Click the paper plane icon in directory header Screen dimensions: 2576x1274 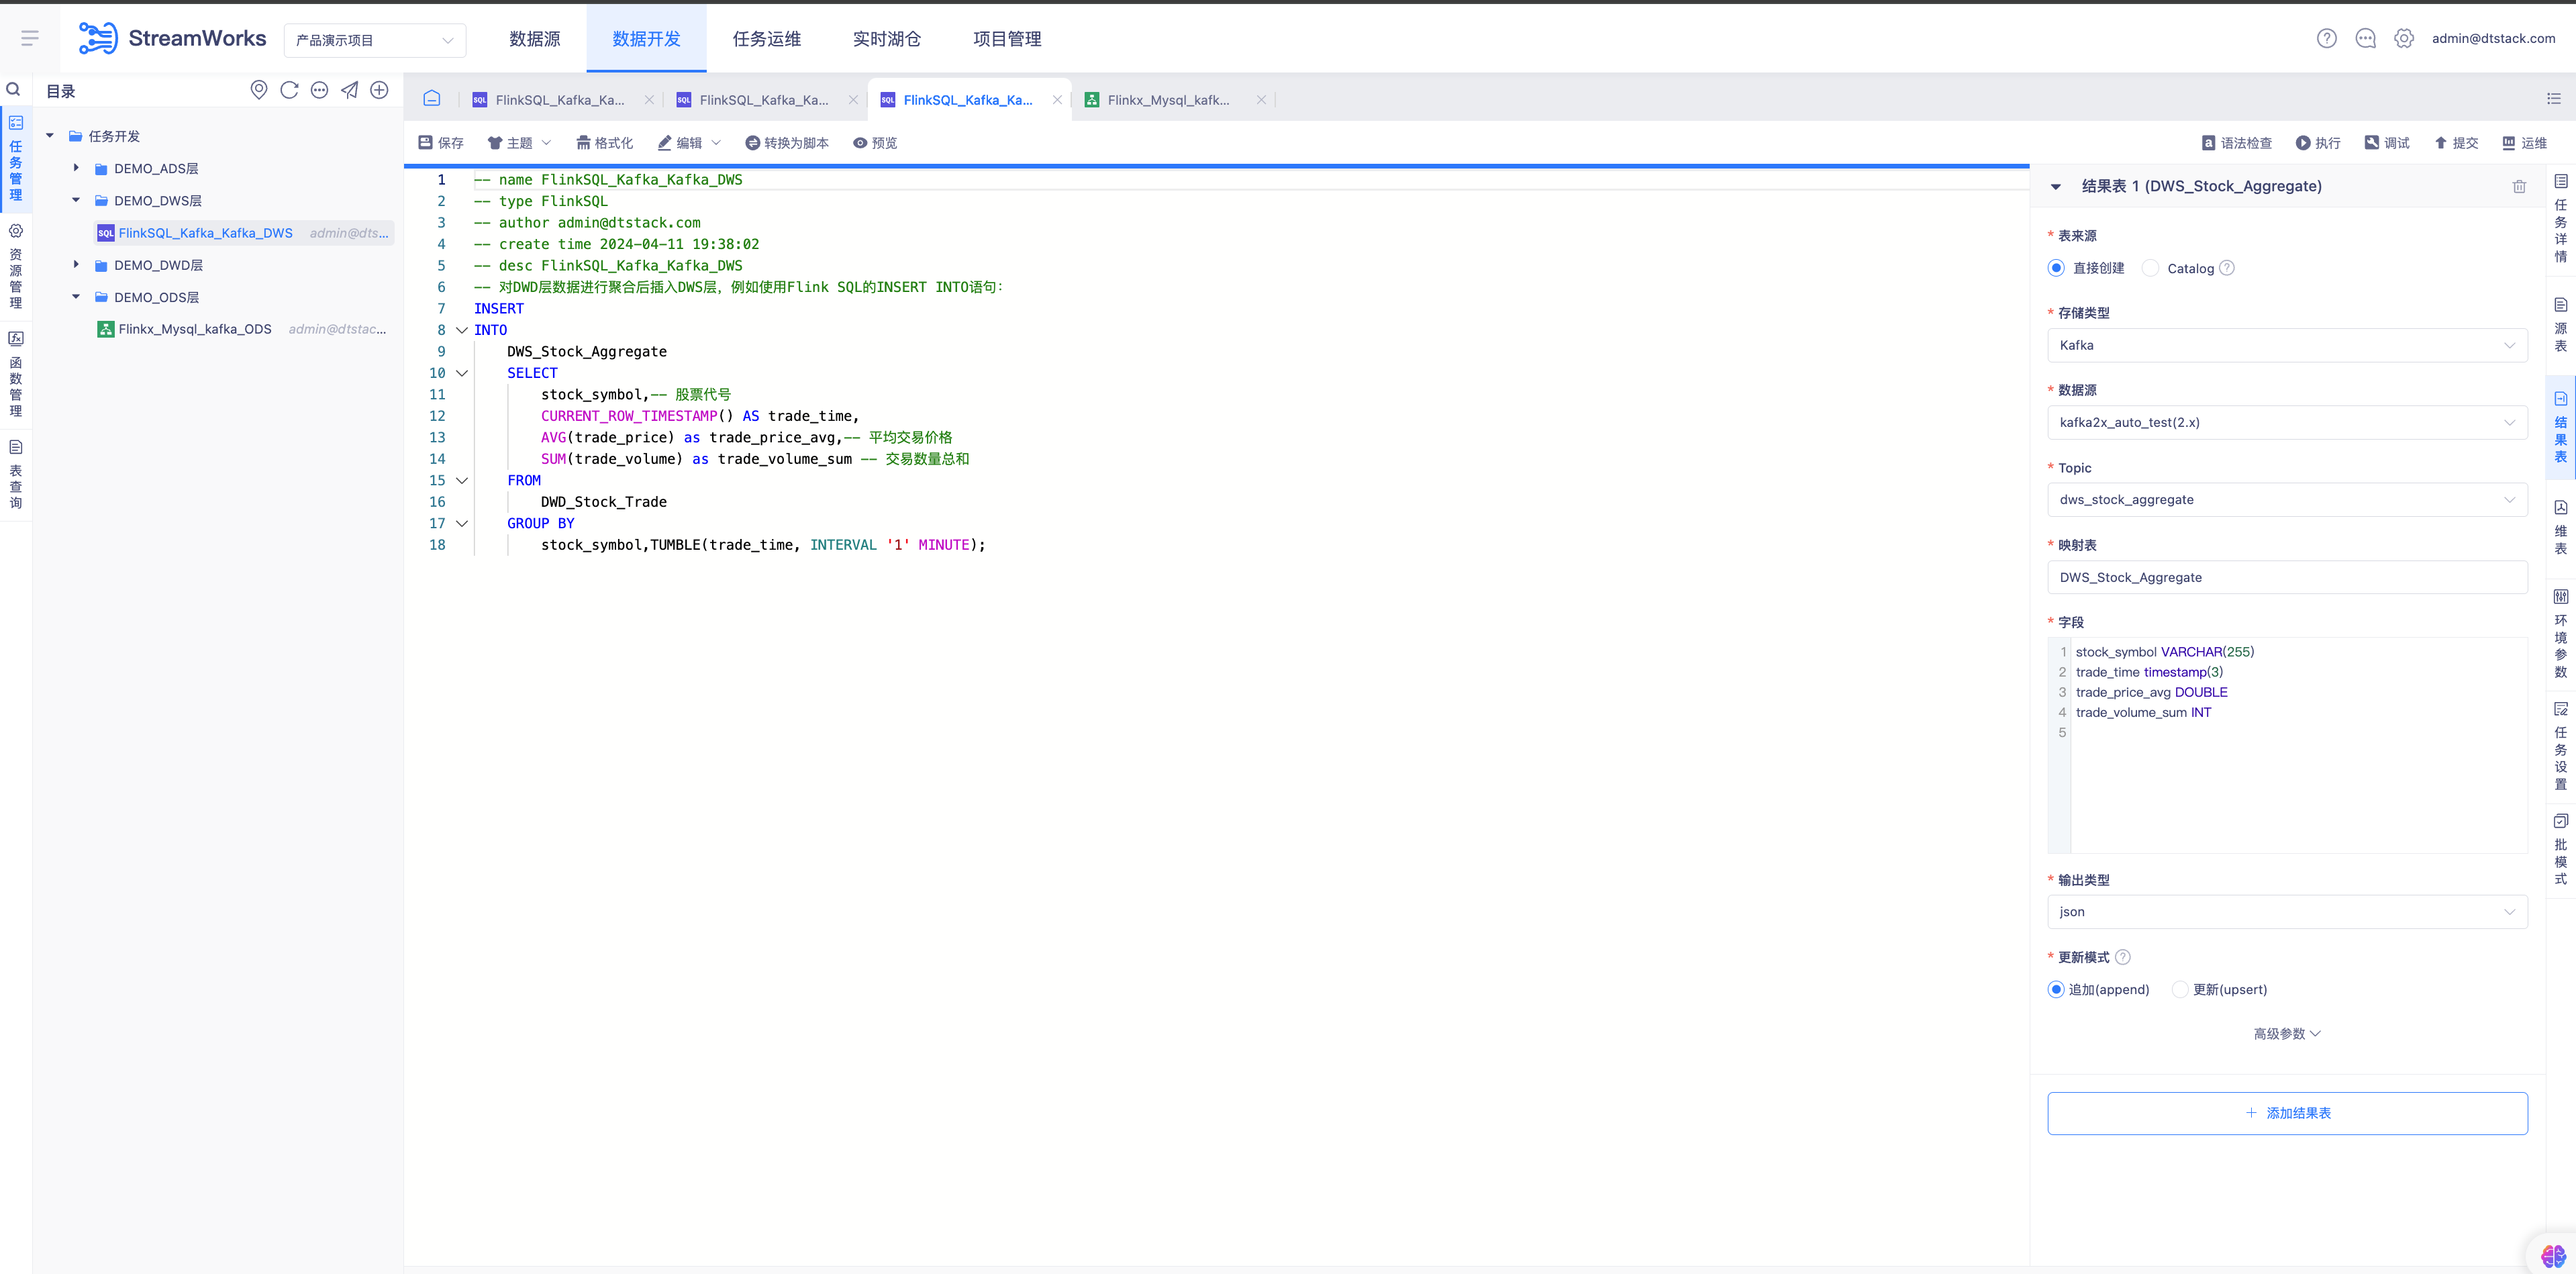(349, 90)
